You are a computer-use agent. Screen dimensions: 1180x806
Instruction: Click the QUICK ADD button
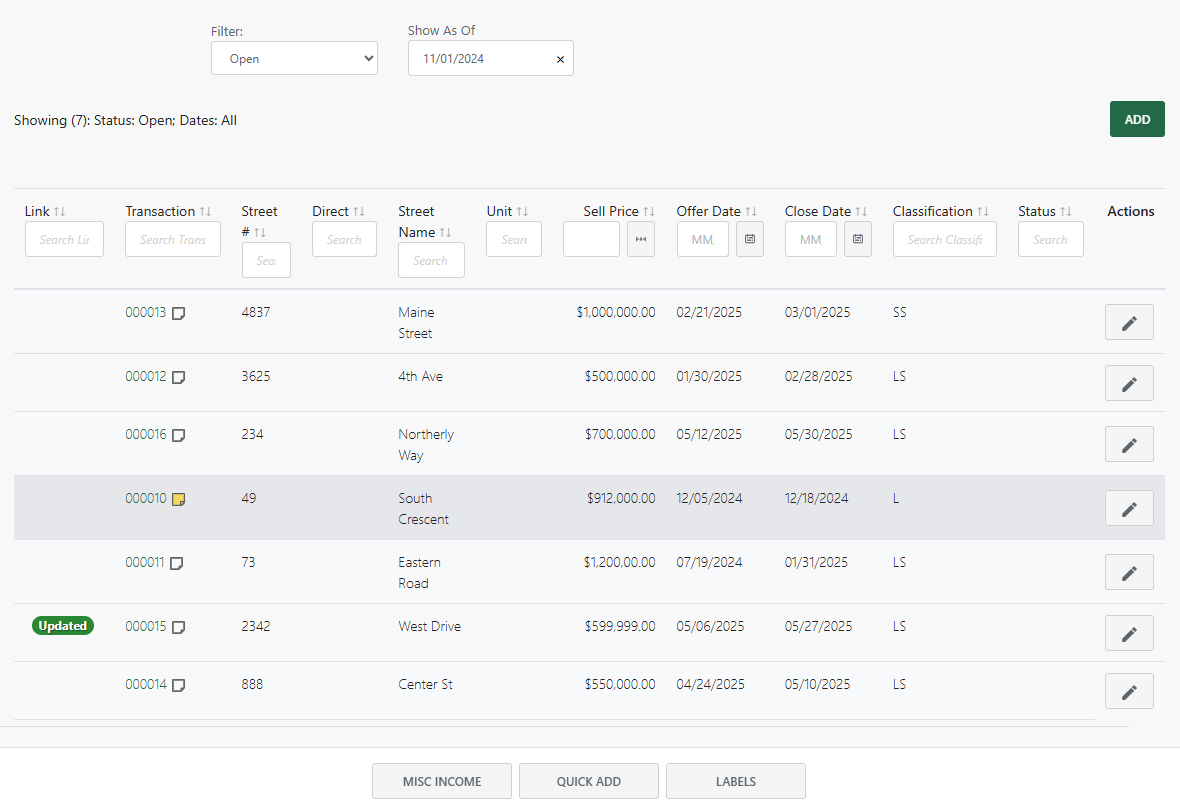coord(589,781)
